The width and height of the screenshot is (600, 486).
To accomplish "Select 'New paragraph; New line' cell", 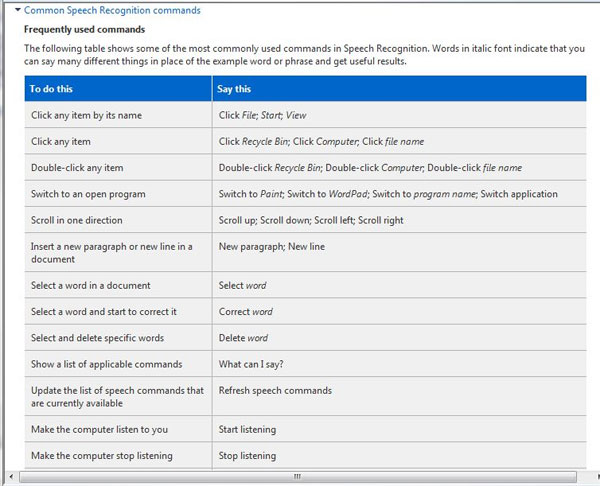I will coord(399,253).
